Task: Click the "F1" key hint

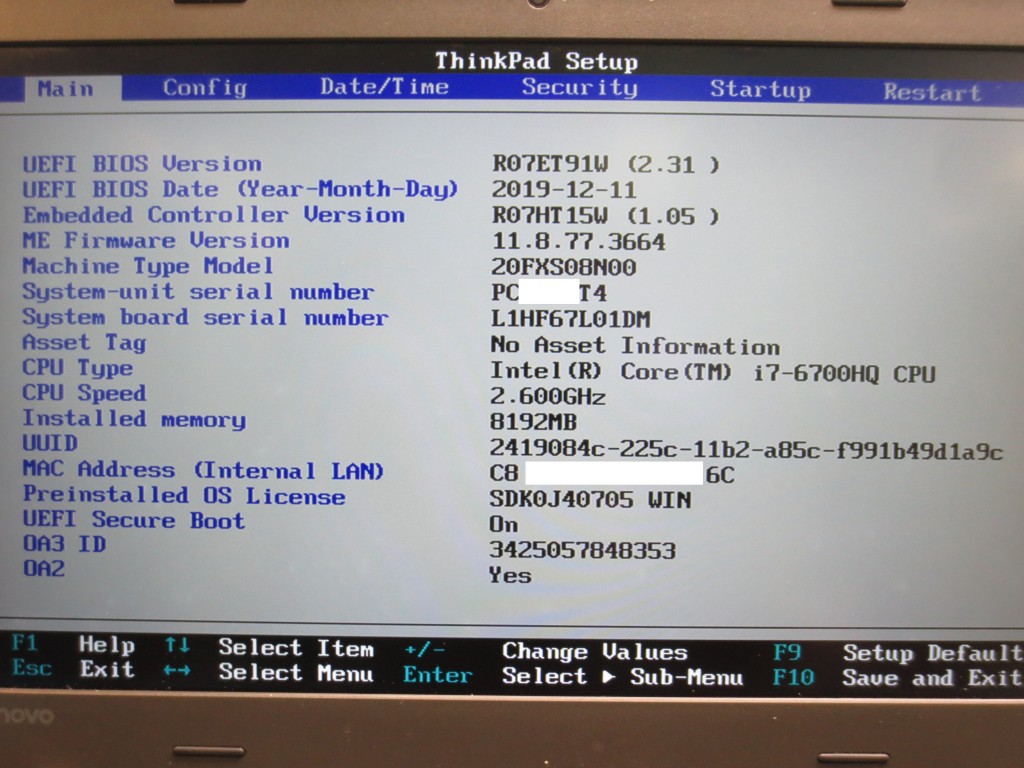Action: [25, 644]
